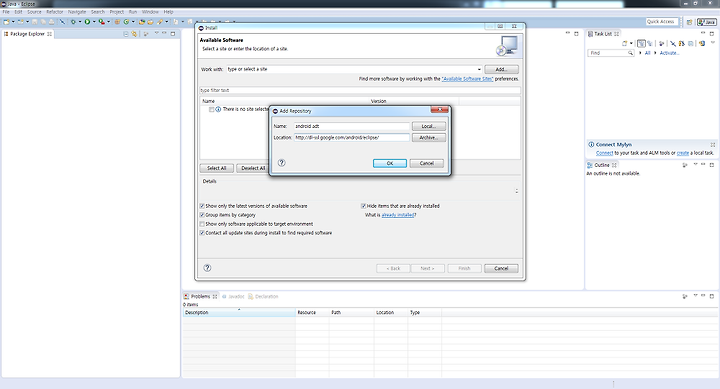Screen dimensions: 720x389
Task: Toggle Contact all update sites checkbox
Action: click(202, 233)
